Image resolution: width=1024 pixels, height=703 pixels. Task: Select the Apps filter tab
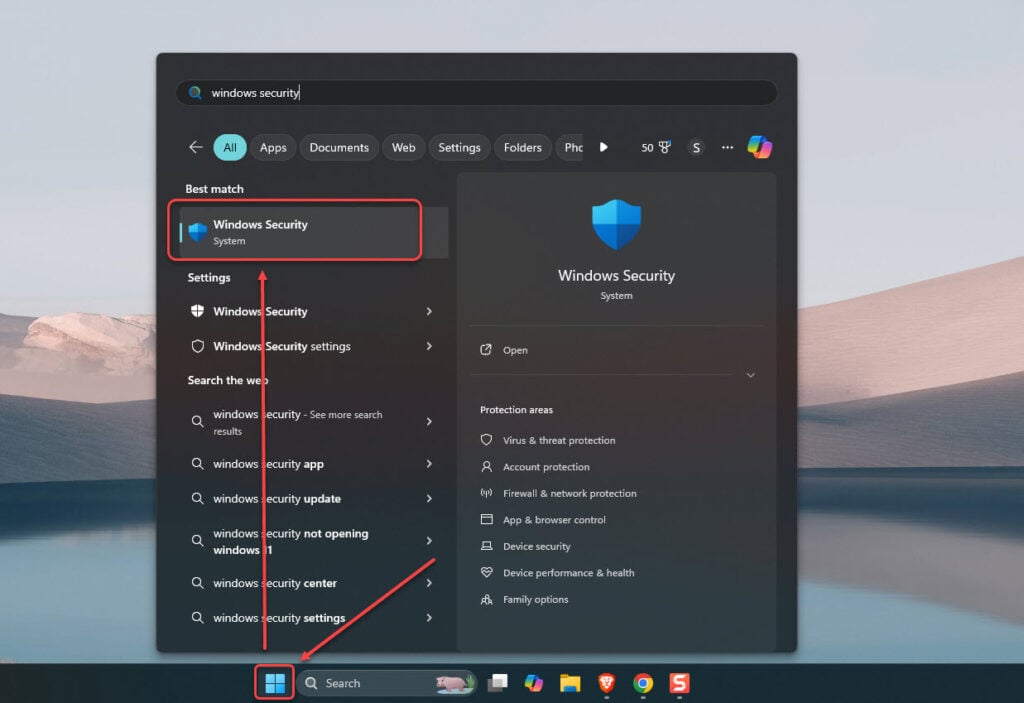coord(273,147)
